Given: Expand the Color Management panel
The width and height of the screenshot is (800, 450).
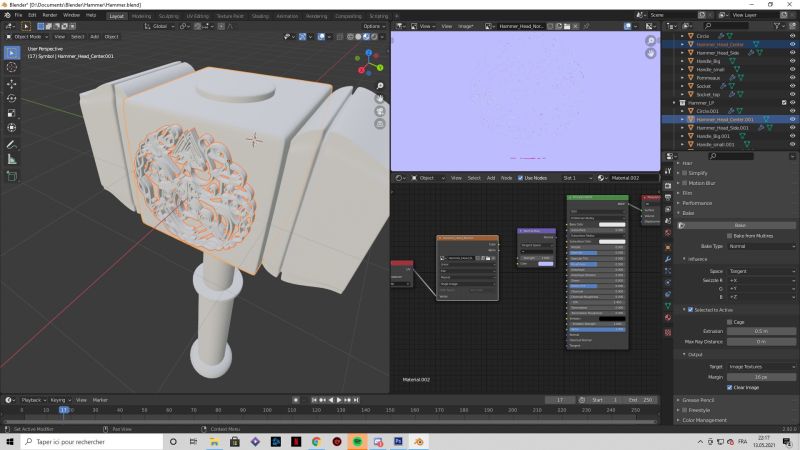Looking at the screenshot, I should 704,420.
